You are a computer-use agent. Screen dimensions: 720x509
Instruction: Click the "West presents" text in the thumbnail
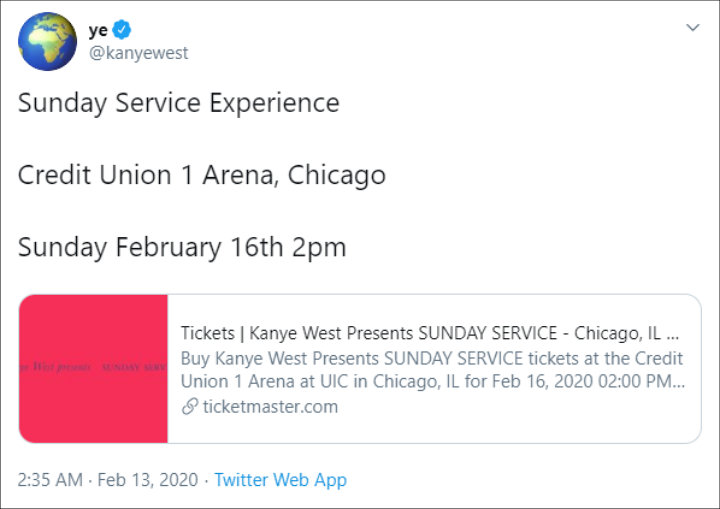pos(60,368)
